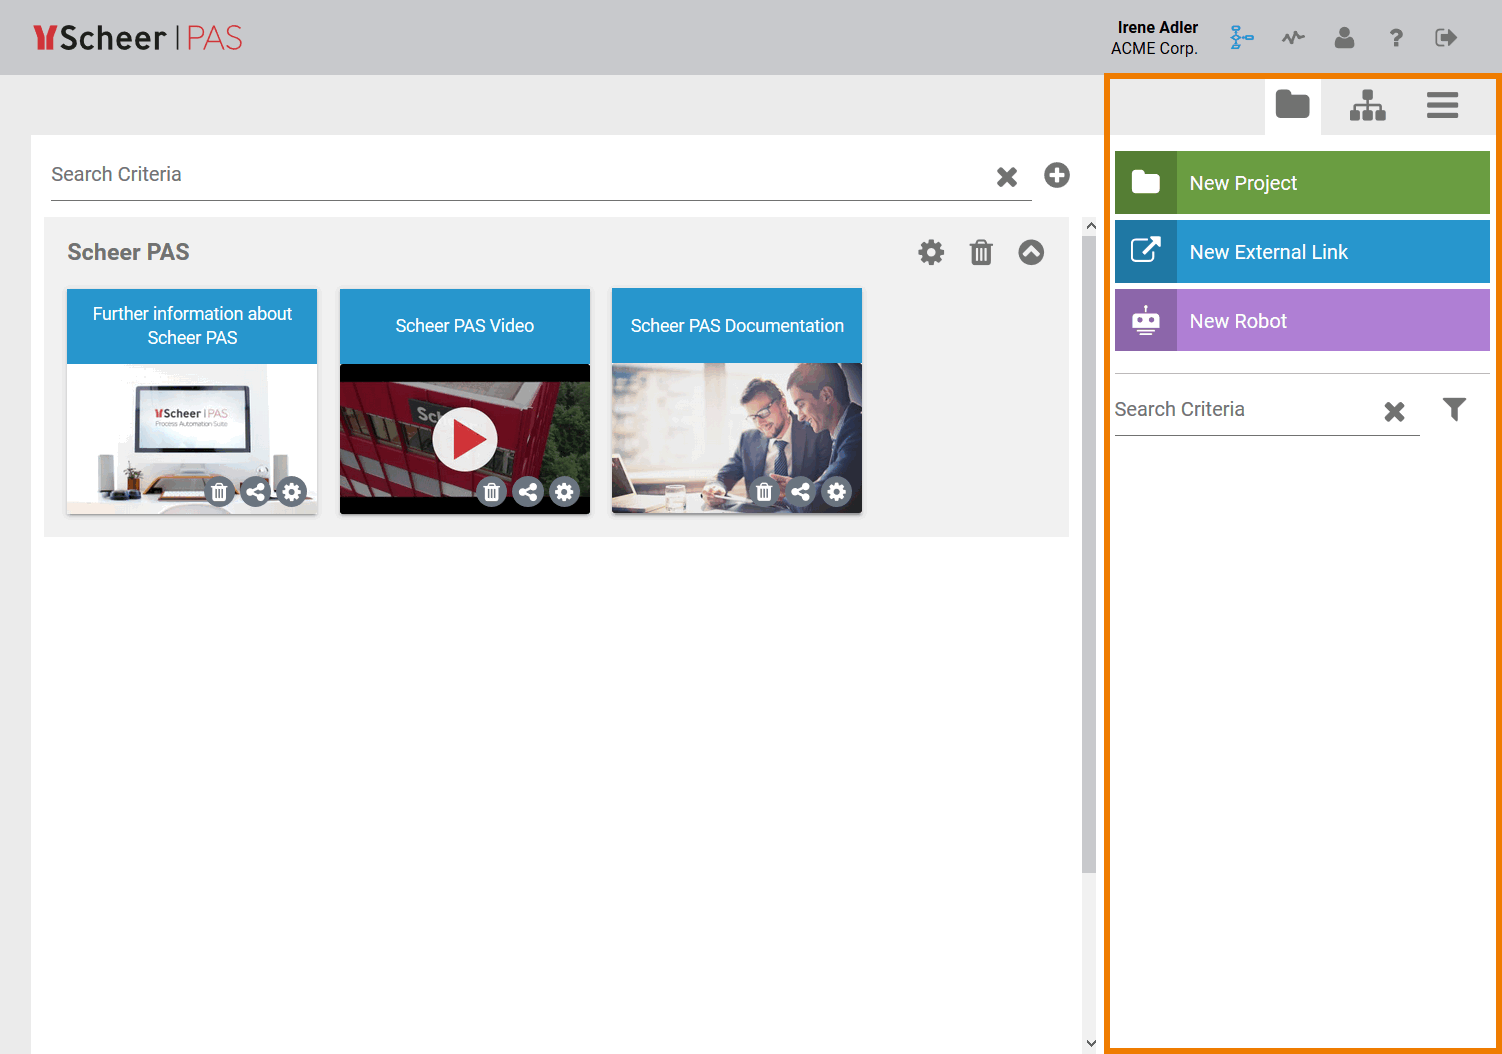Image resolution: width=1502 pixels, height=1054 pixels.
Task: Open the hamburger list tab in sidebar
Action: pos(1442,105)
